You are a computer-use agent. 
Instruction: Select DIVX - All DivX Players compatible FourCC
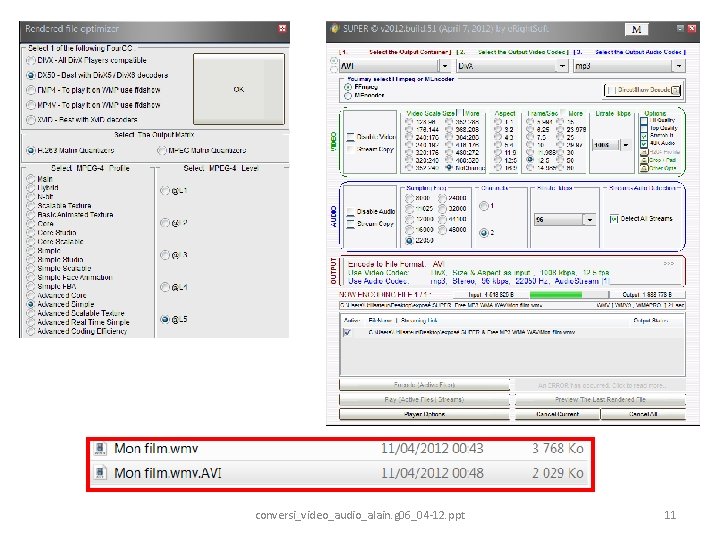tap(31, 60)
